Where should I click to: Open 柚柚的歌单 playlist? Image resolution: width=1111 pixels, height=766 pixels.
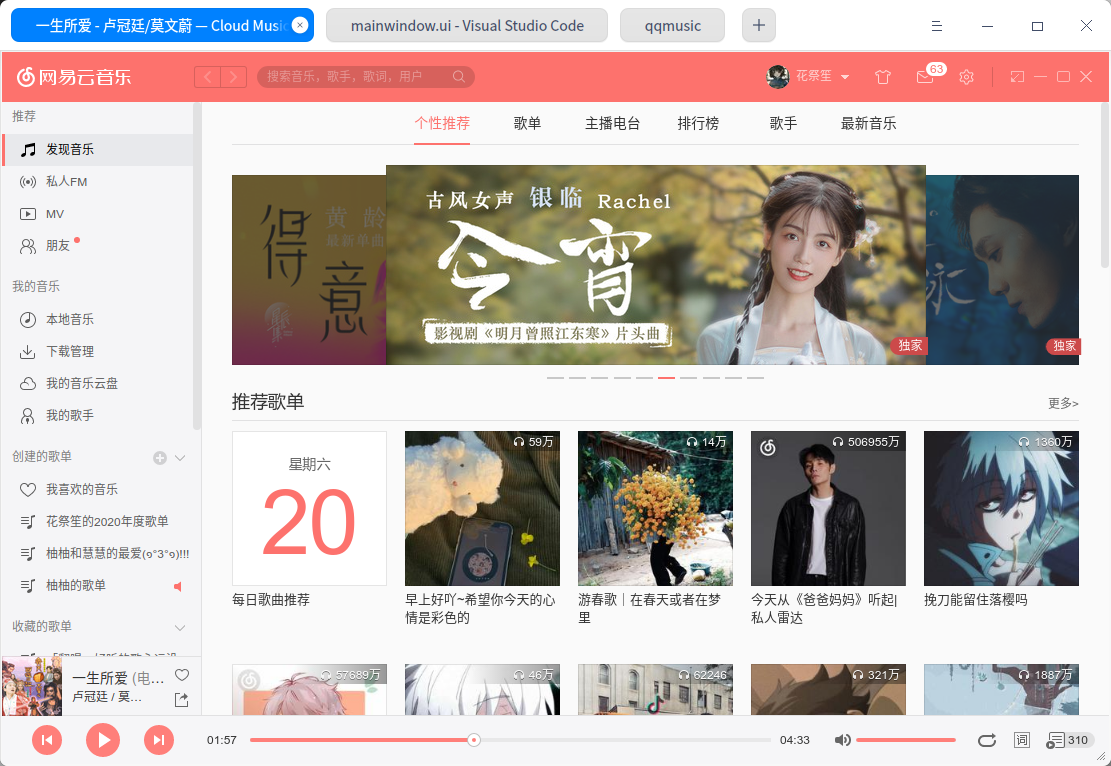(98, 585)
